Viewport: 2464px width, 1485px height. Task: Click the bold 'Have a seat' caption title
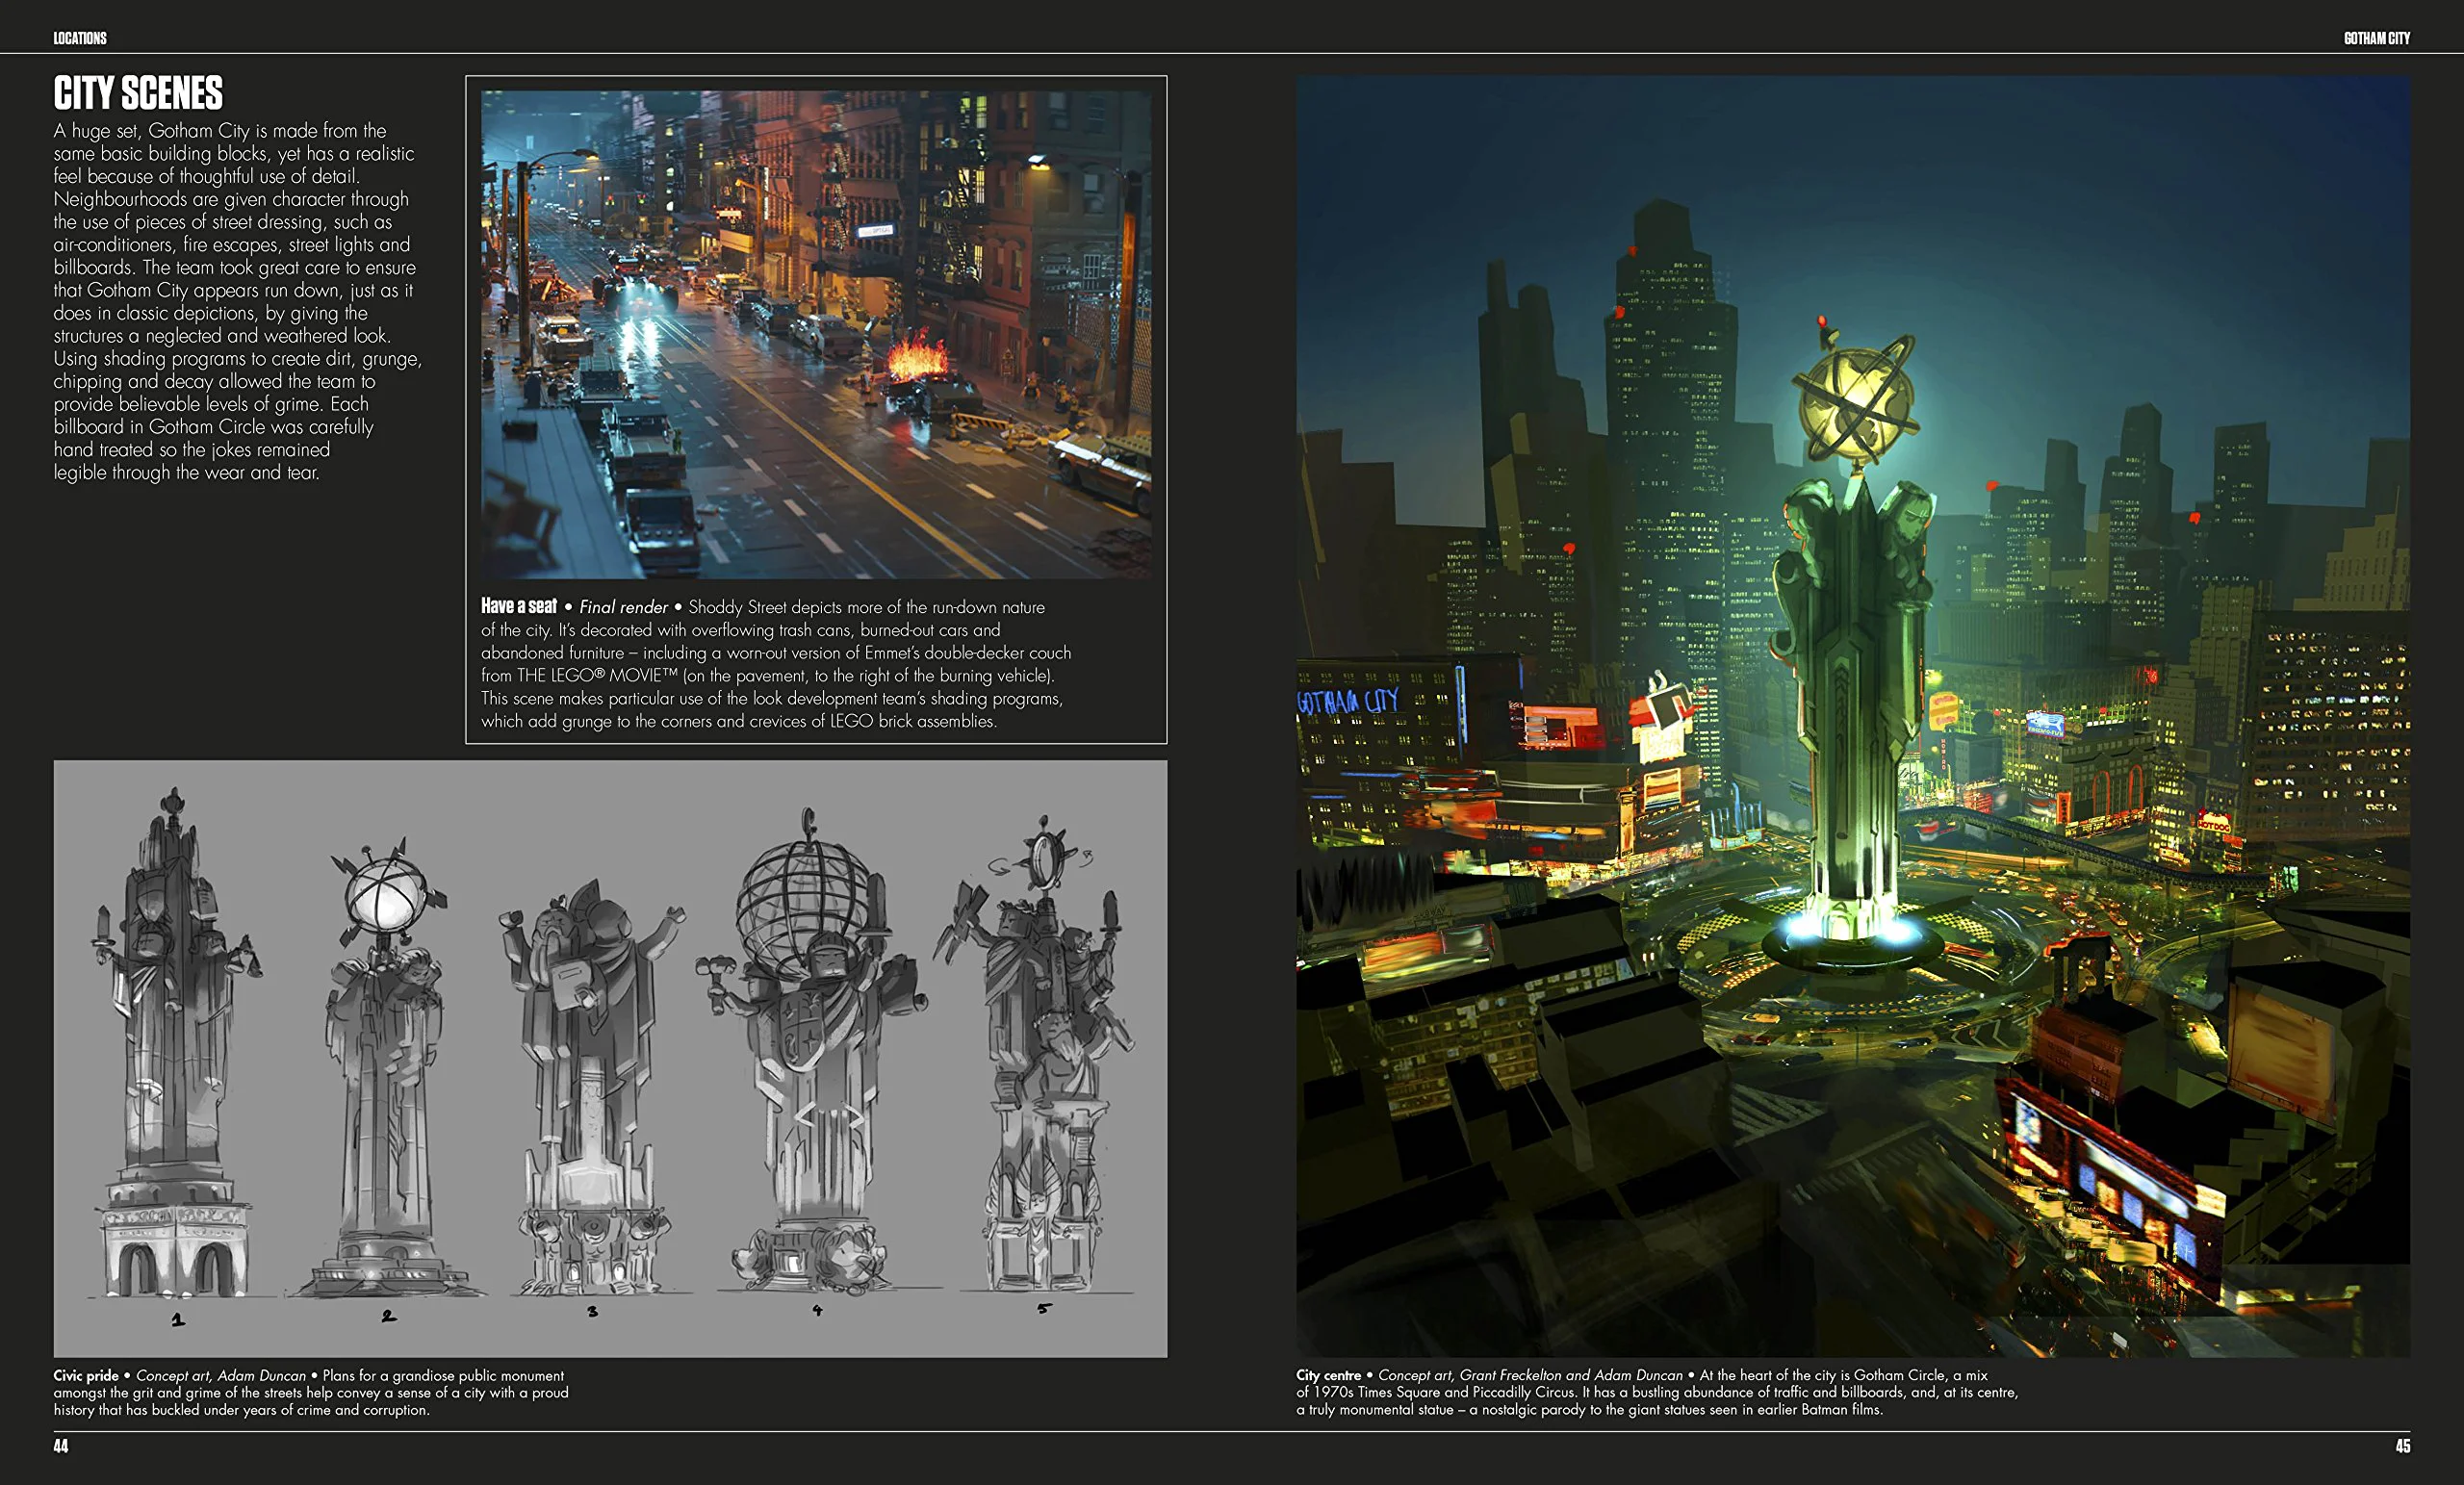point(518,606)
